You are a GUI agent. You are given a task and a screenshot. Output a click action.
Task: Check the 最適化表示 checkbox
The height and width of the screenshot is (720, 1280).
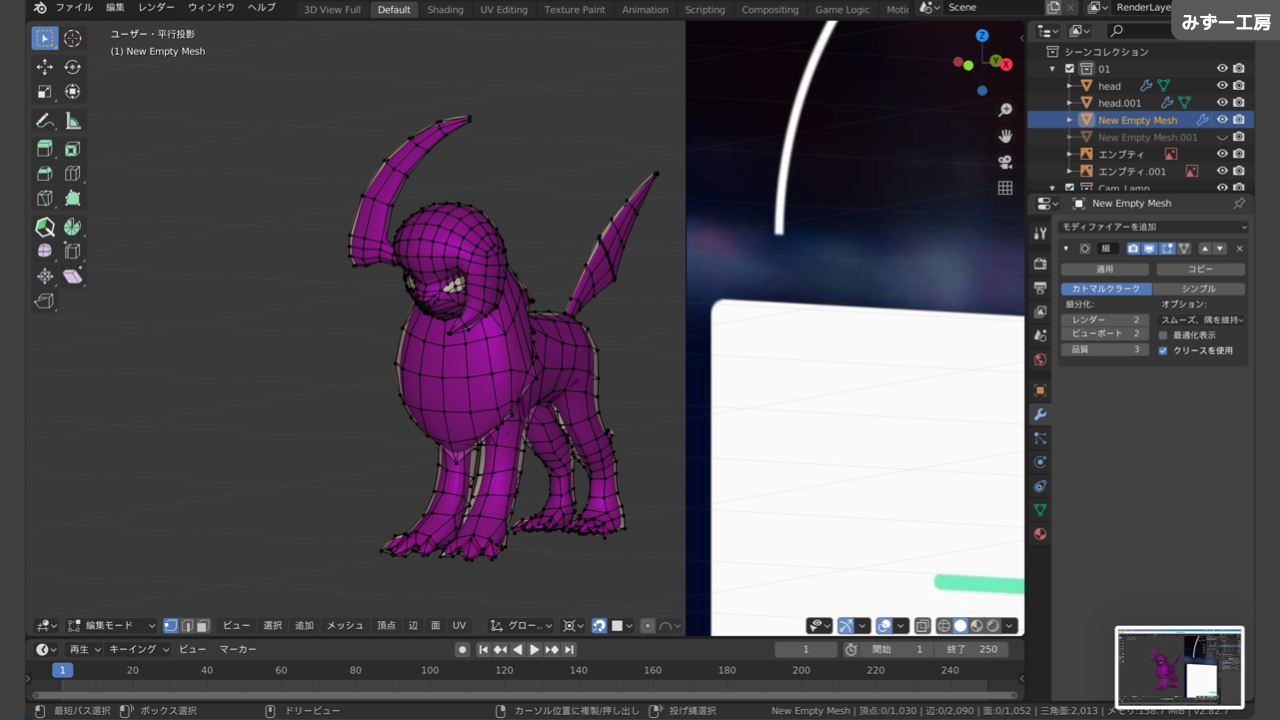pos(1163,335)
